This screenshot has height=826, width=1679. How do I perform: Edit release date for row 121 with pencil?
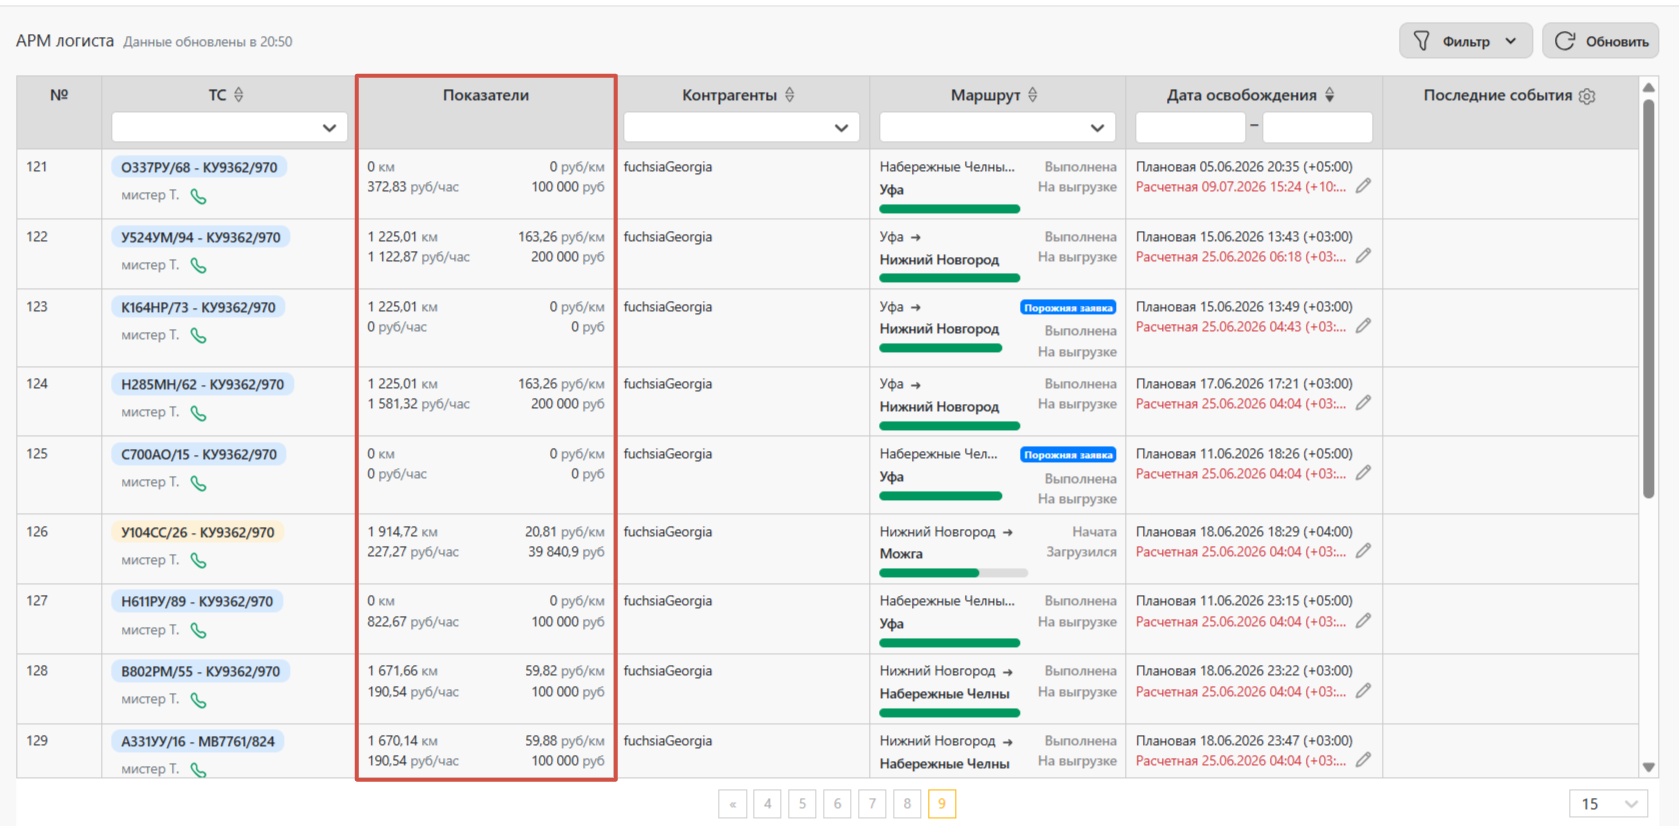click(x=1363, y=186)
